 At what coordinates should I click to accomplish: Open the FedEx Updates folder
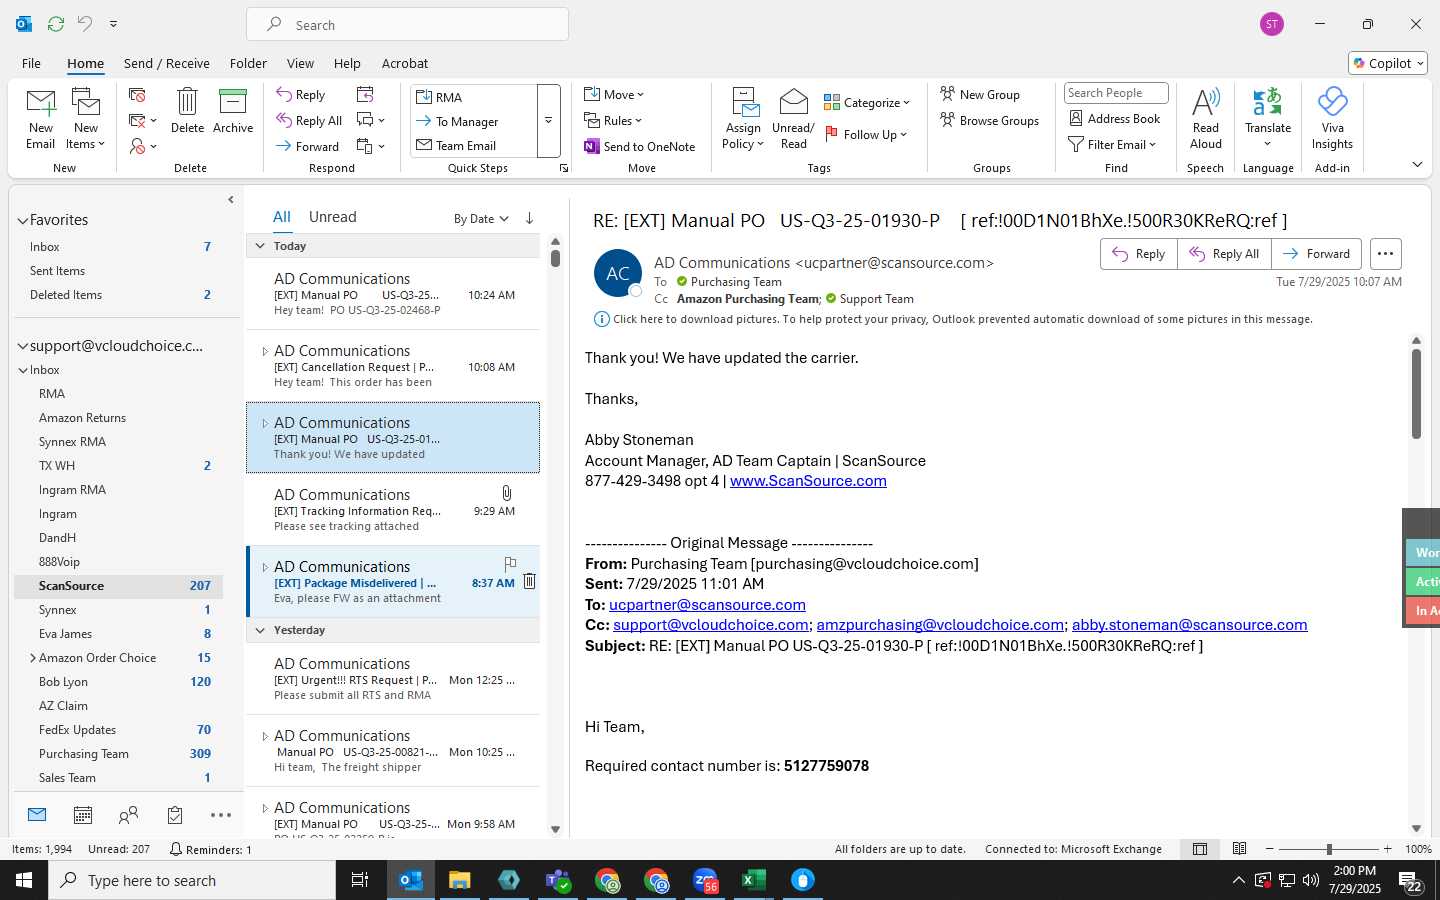(118, 730)
